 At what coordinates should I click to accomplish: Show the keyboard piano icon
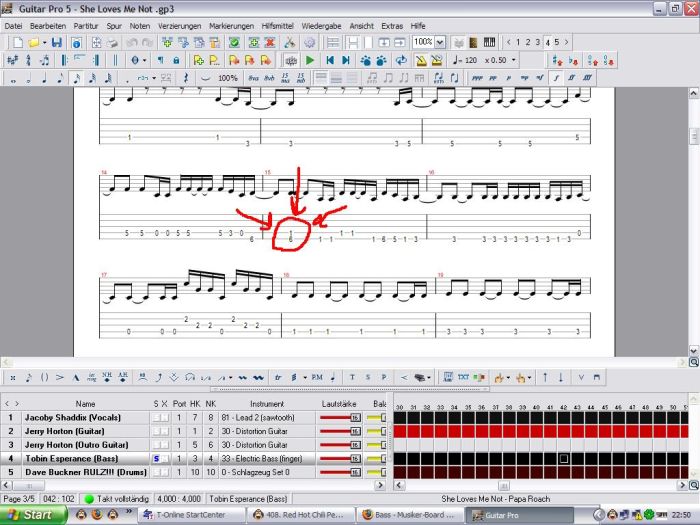click(x=489, y=42)
